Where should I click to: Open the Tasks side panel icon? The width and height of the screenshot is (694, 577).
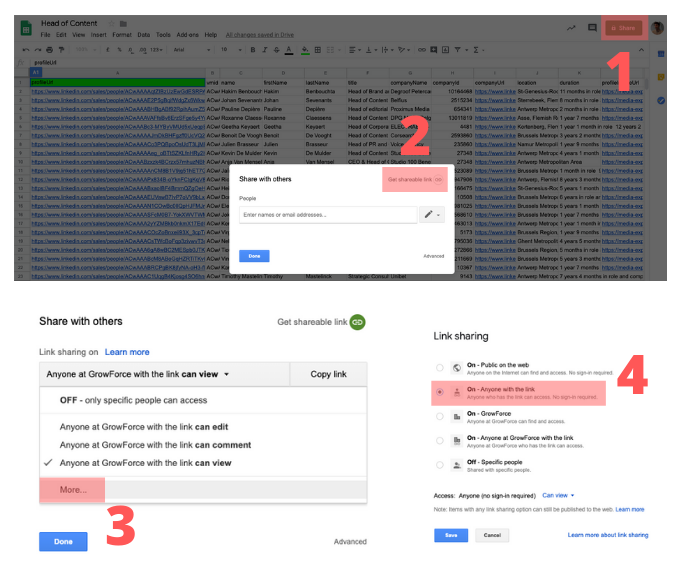661,100
